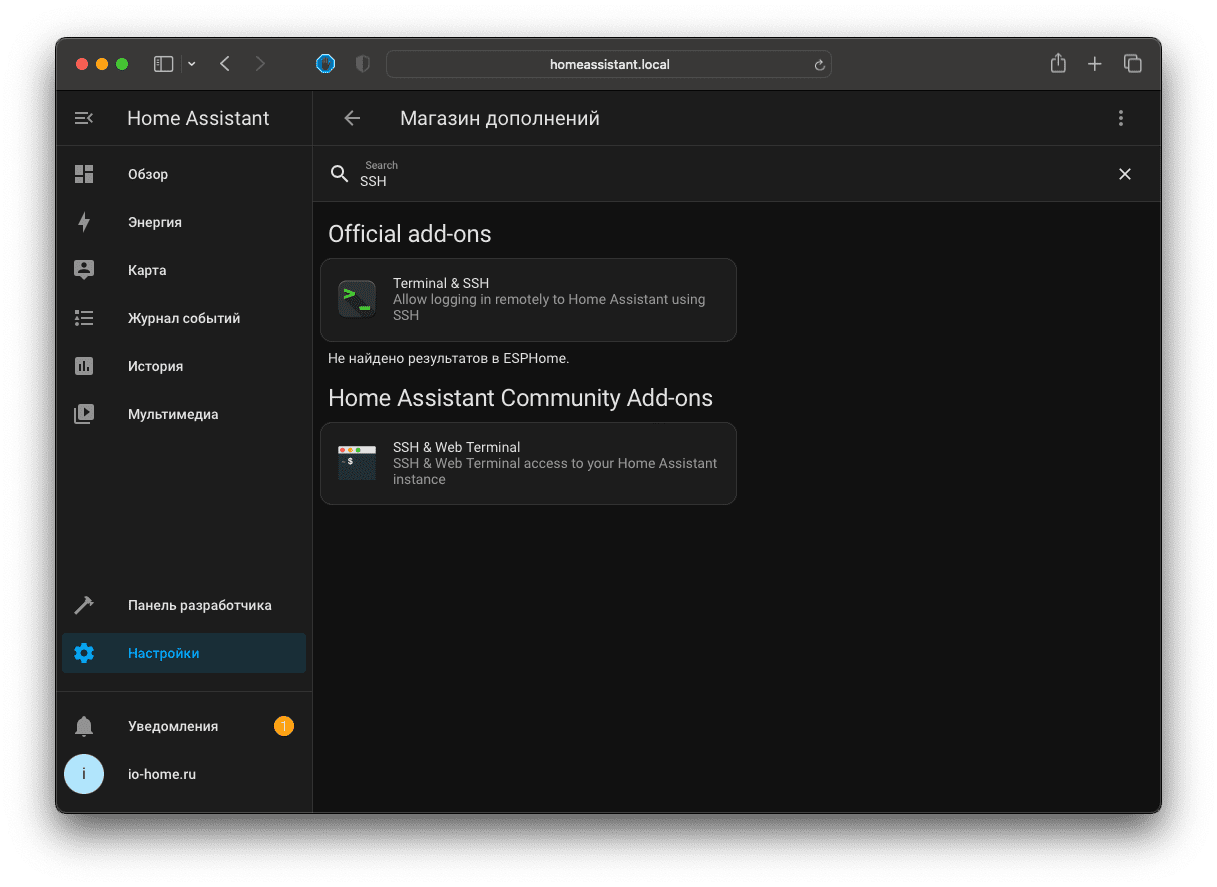The image size is (1217, 887).
Task: Click the blue Safari extension icon
Action: coord(326,64)
